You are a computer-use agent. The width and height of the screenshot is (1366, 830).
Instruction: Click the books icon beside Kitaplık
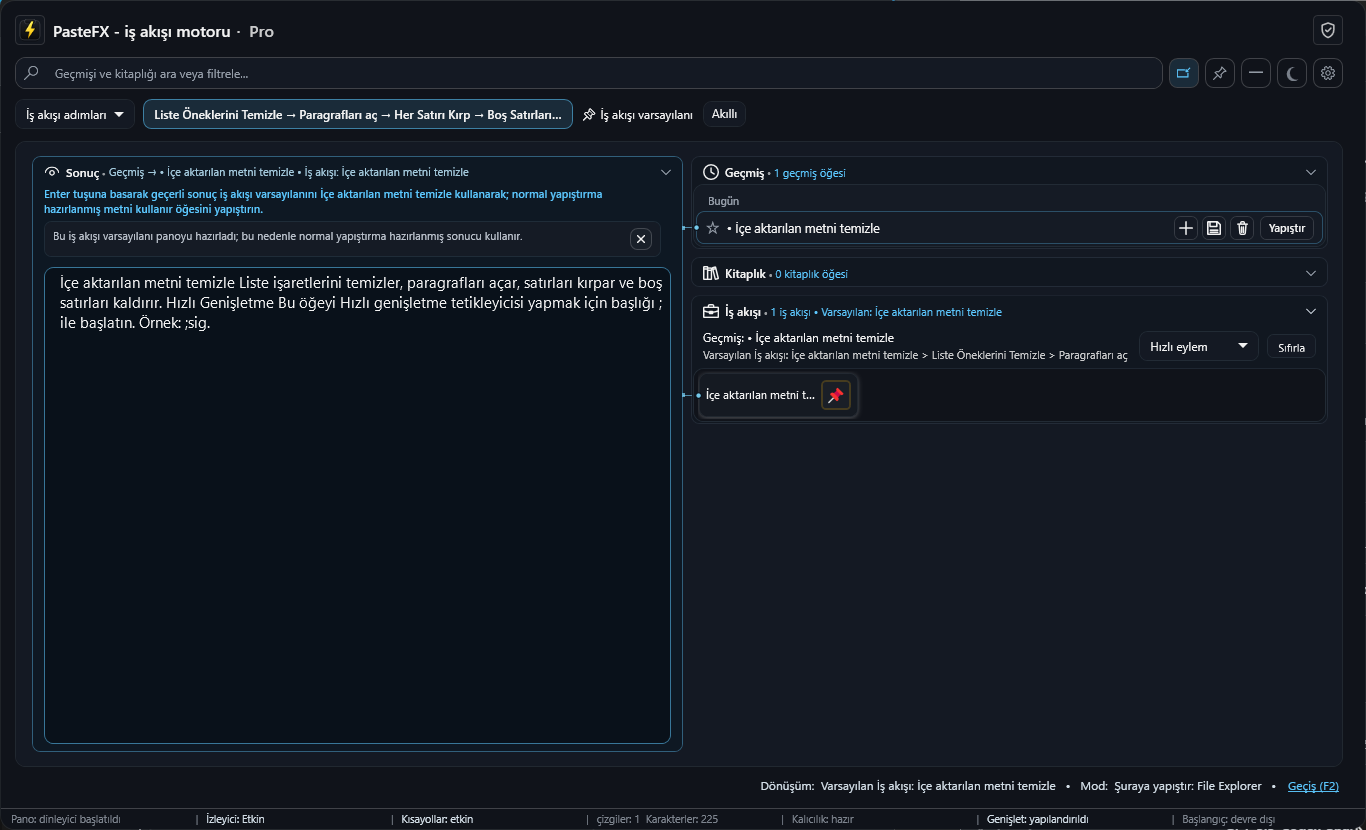pyautogui.click(x=712, y=273)
